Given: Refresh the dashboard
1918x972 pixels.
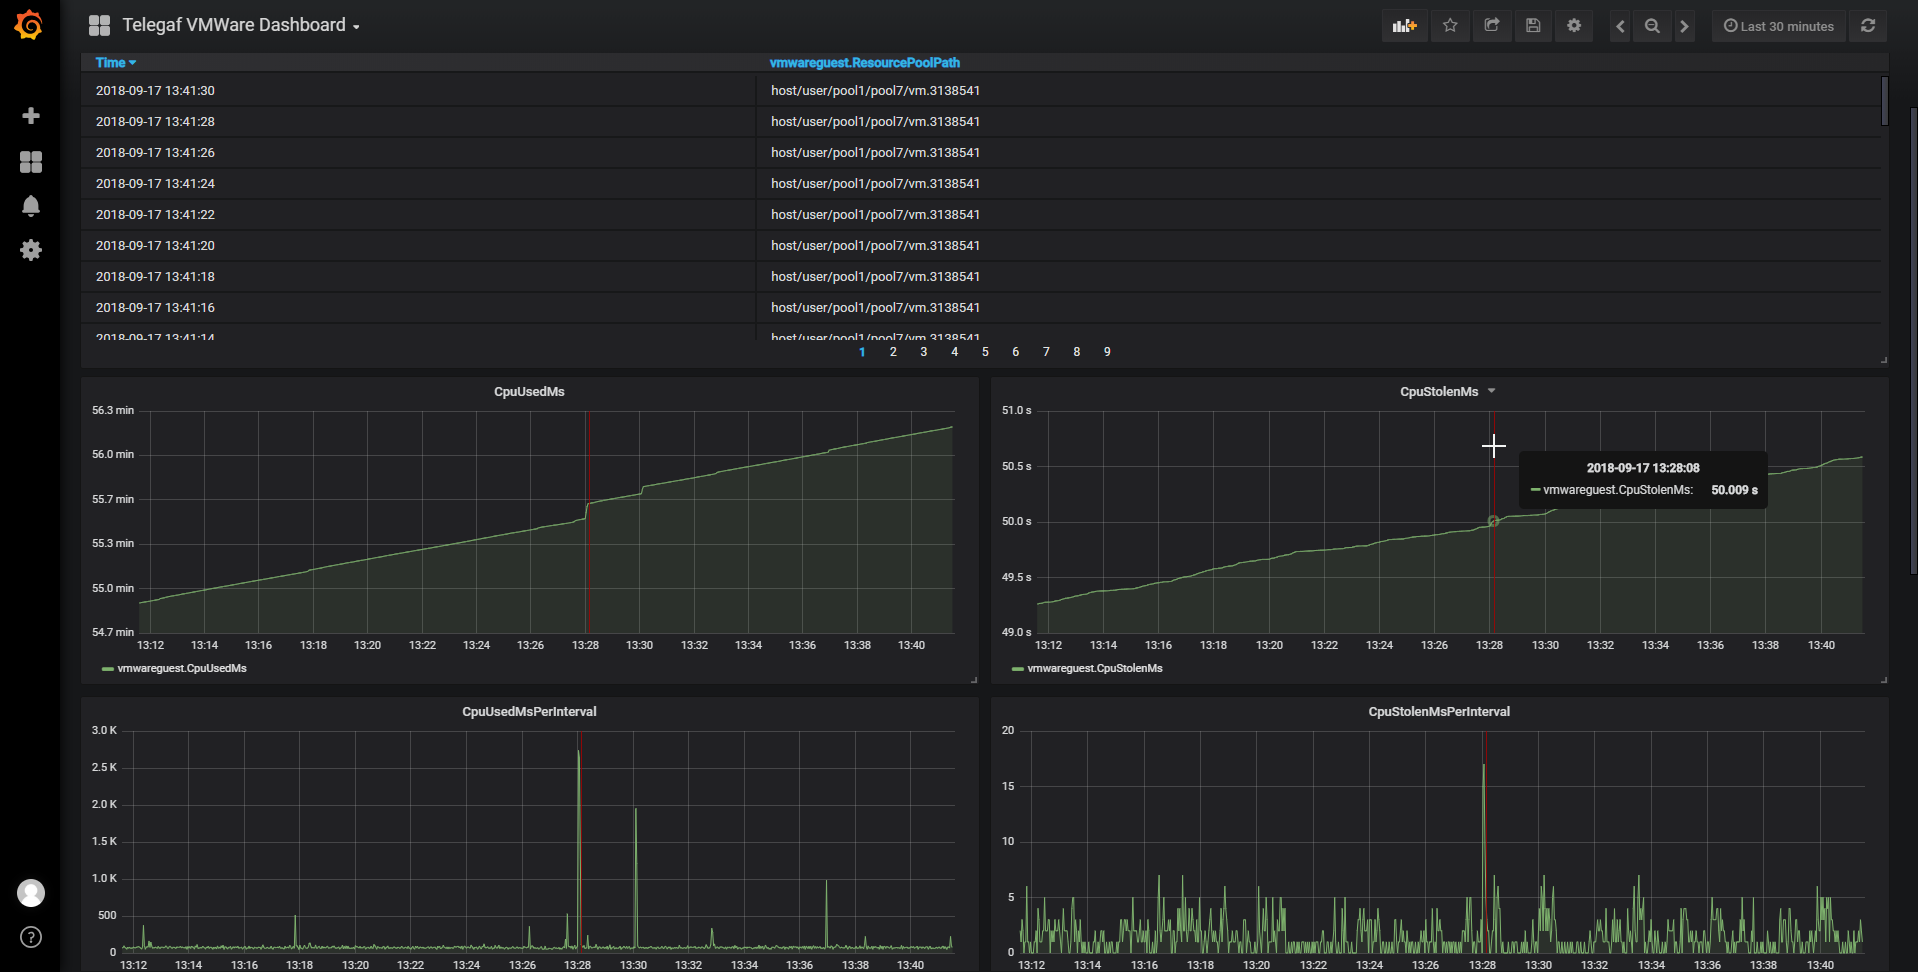Looking at the screenshot, I should tap(1868, 26).
